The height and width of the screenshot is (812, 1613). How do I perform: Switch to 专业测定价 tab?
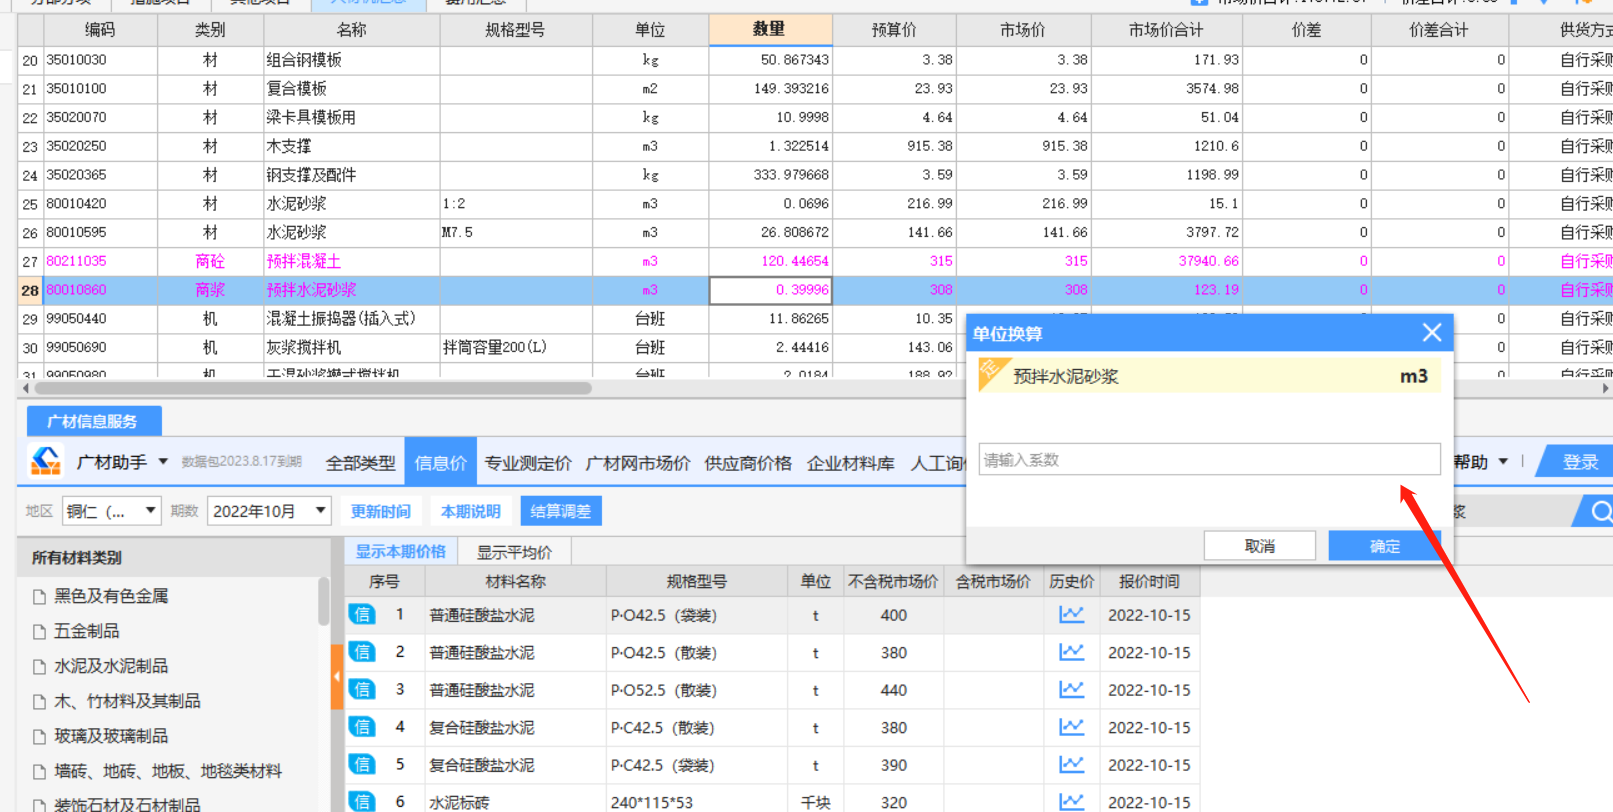pos(528,463)
